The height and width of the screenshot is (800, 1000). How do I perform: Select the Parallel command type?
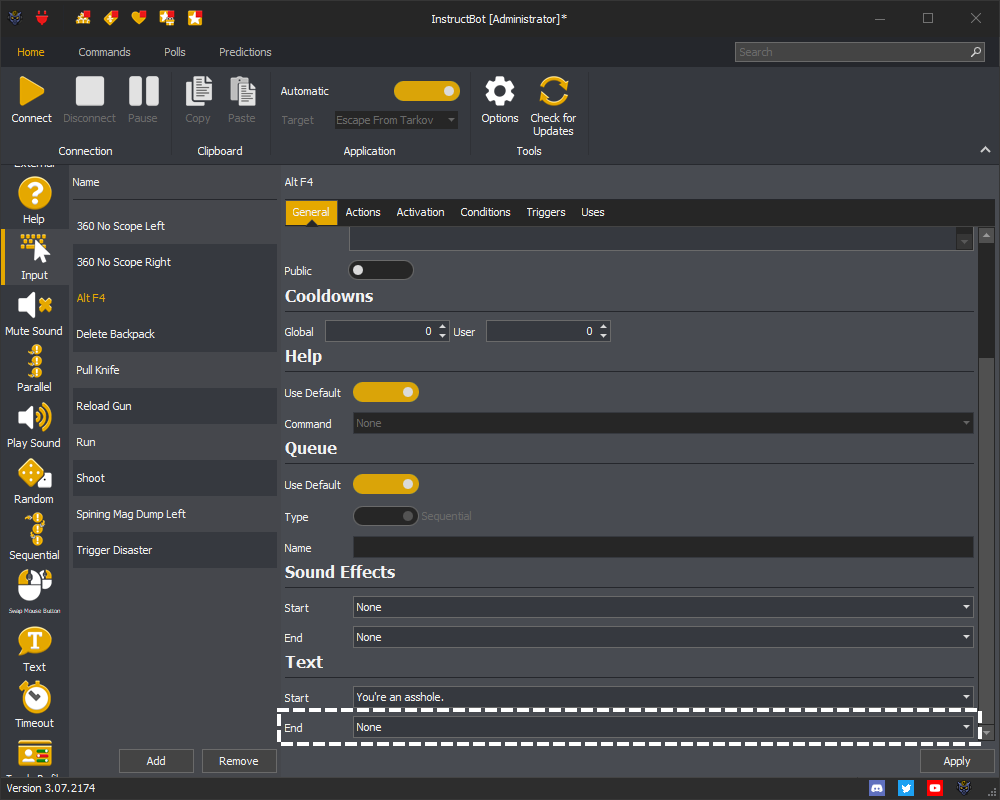pos(34,369)
